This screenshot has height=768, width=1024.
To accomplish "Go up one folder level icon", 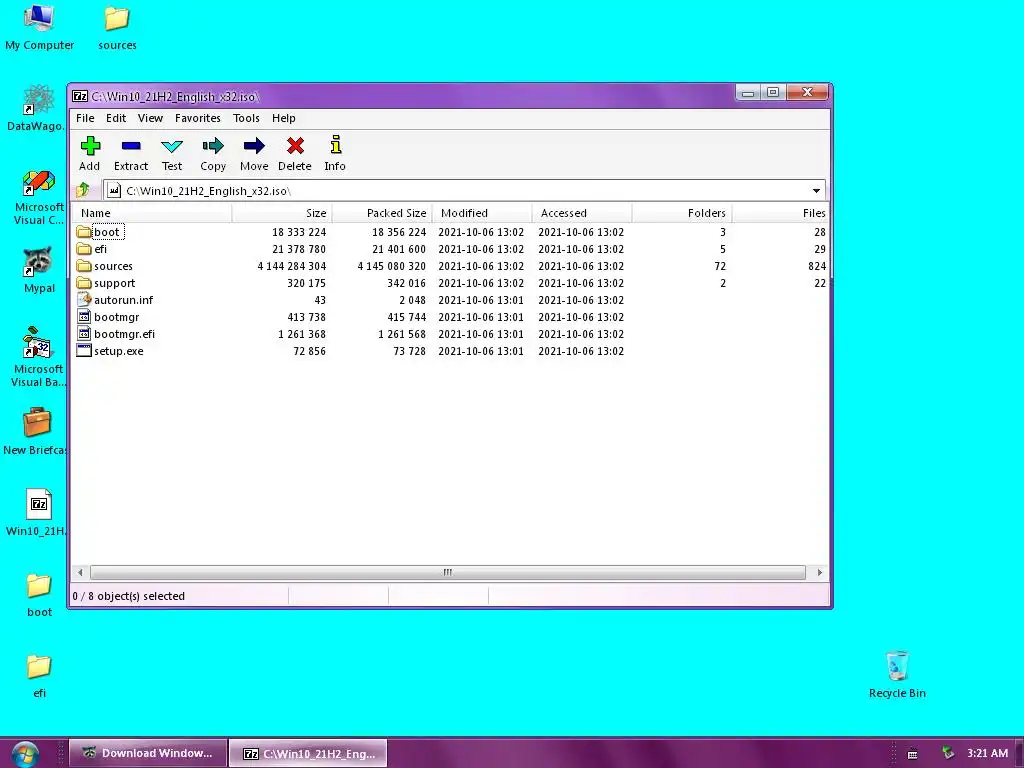I will tap(83, 190).
